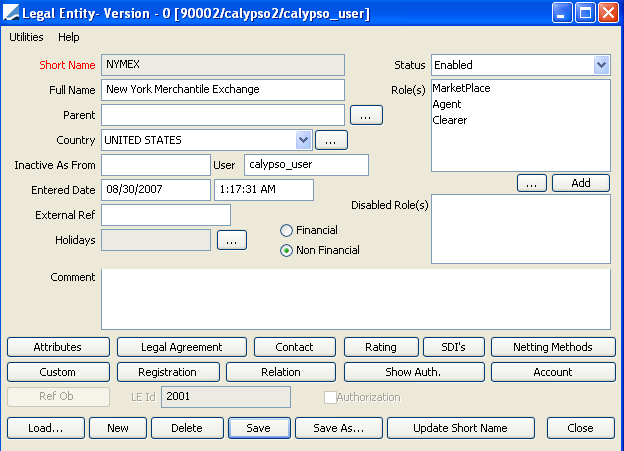Click the title bar application icon
The width and height of the screenshot is (624, 451).
pyautogui.click(x=10, y=13)
